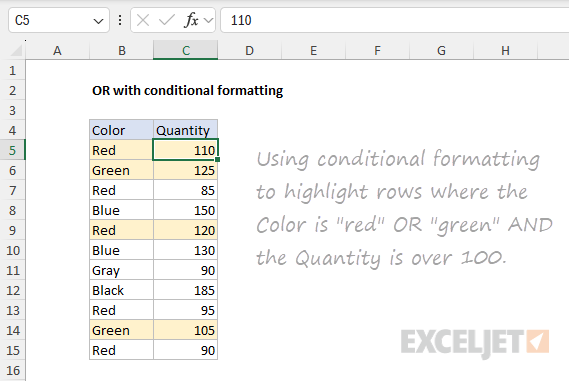This screenshot has height=381, width=569.
Task: Select column B header
Action: coord(122,50)
